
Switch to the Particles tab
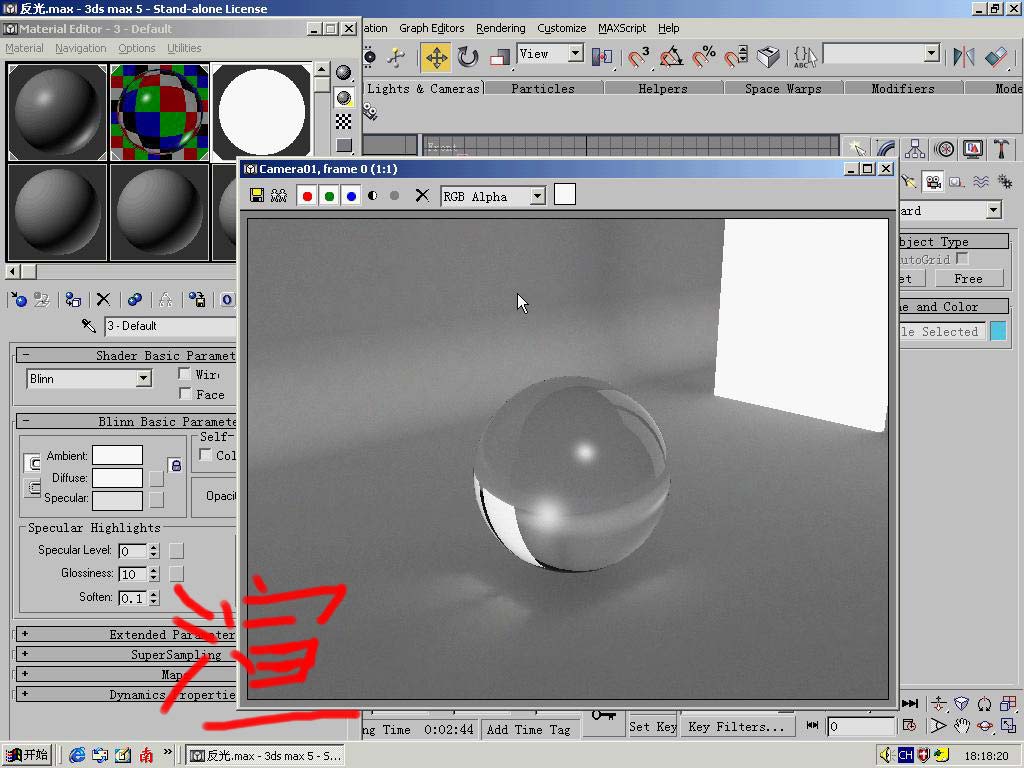(543, 88)
